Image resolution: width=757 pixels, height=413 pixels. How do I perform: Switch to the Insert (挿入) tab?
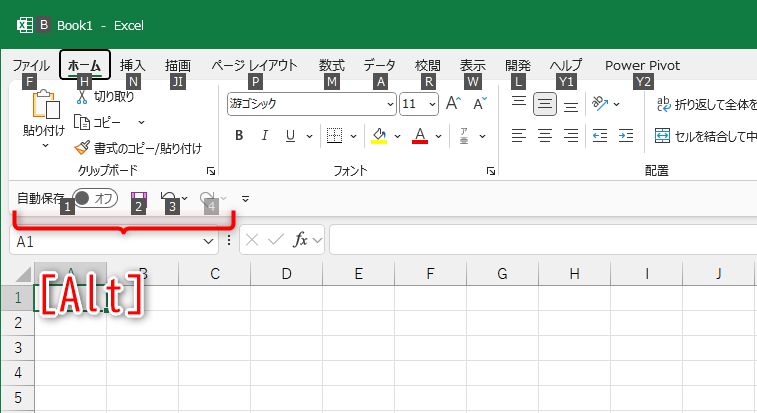pyautogui.click(x=132, y=65)
